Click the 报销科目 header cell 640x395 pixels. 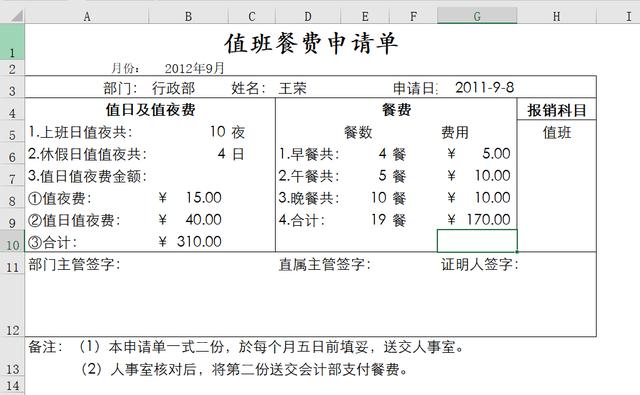click(557, 110)
